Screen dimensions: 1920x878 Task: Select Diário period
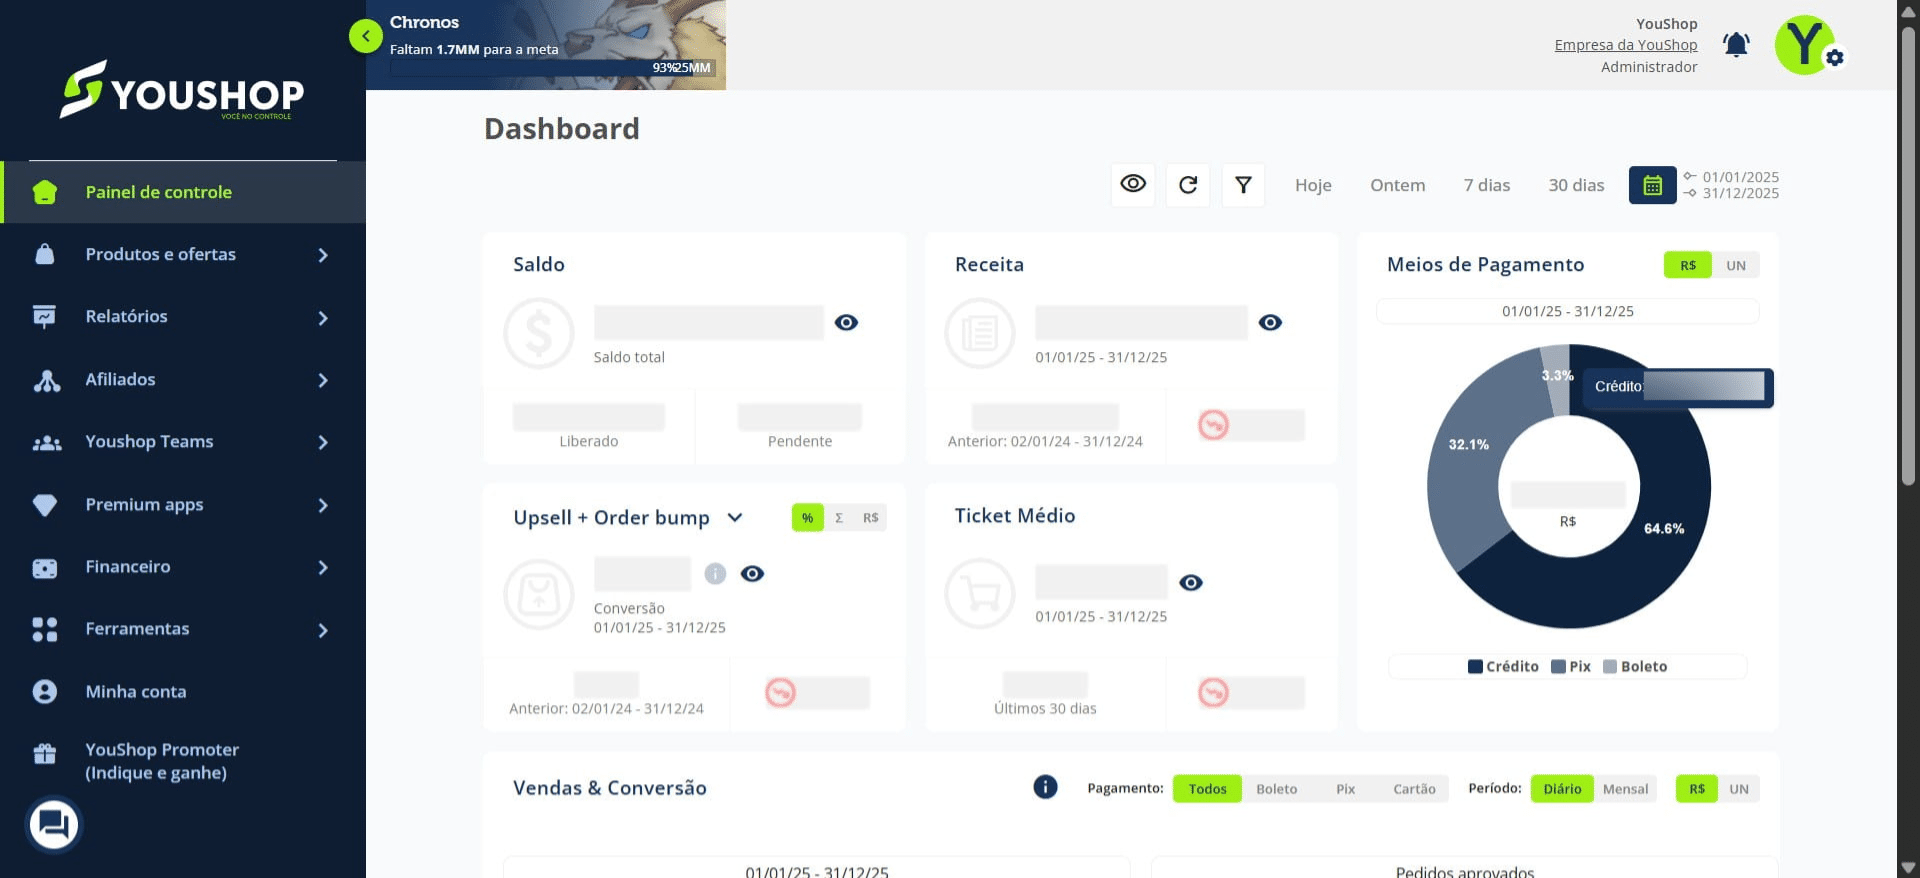(x=1562, y=789)
